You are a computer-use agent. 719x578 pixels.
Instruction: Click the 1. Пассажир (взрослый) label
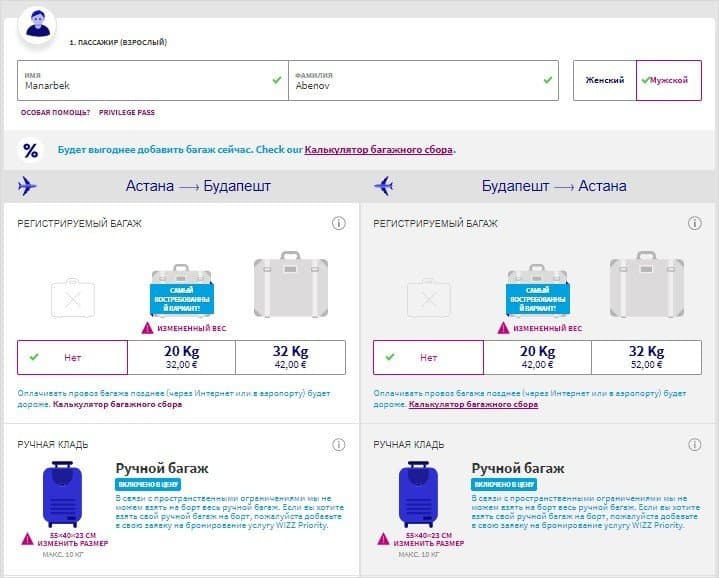click(118, 42)
